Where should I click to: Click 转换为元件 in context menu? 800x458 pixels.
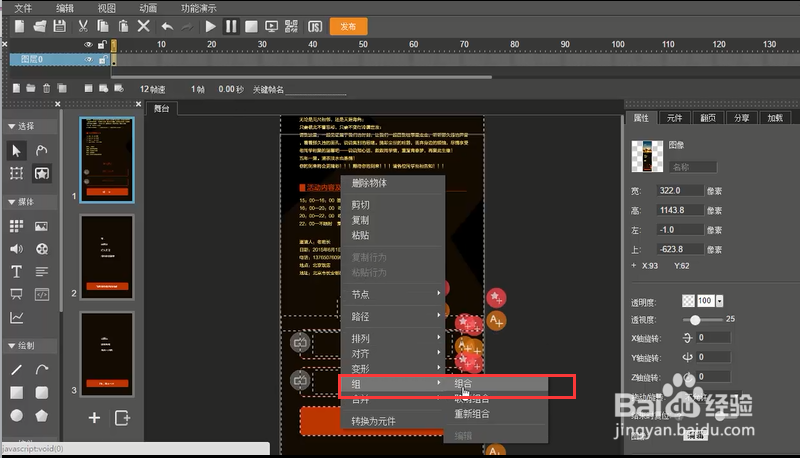(x=373, y=421)
